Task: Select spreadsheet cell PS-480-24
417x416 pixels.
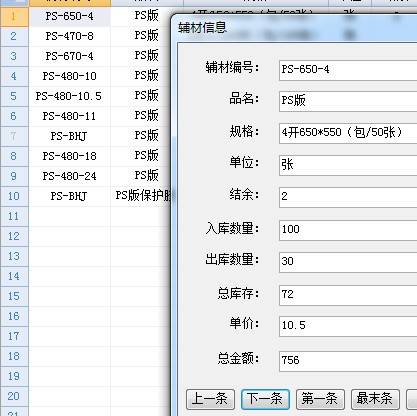Action: [70, 176]
